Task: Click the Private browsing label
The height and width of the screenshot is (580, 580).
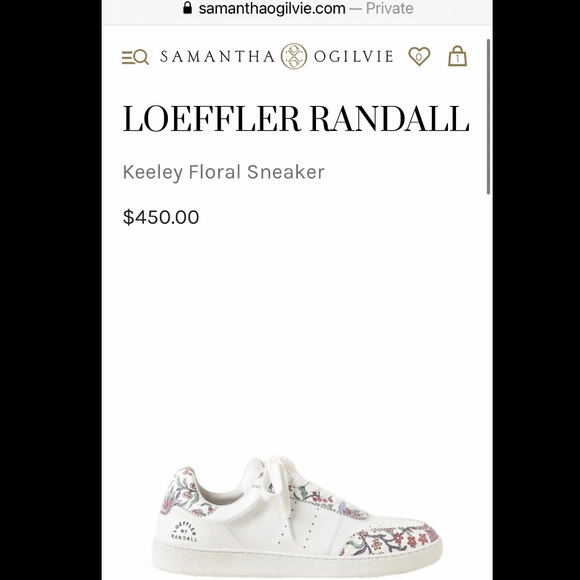Action: coord(390,9)
